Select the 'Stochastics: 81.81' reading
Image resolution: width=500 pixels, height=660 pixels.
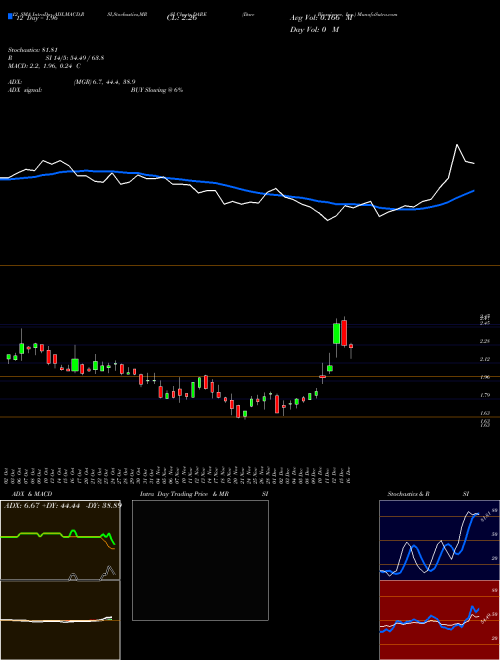pyautogui.click(x=32, y=50)
